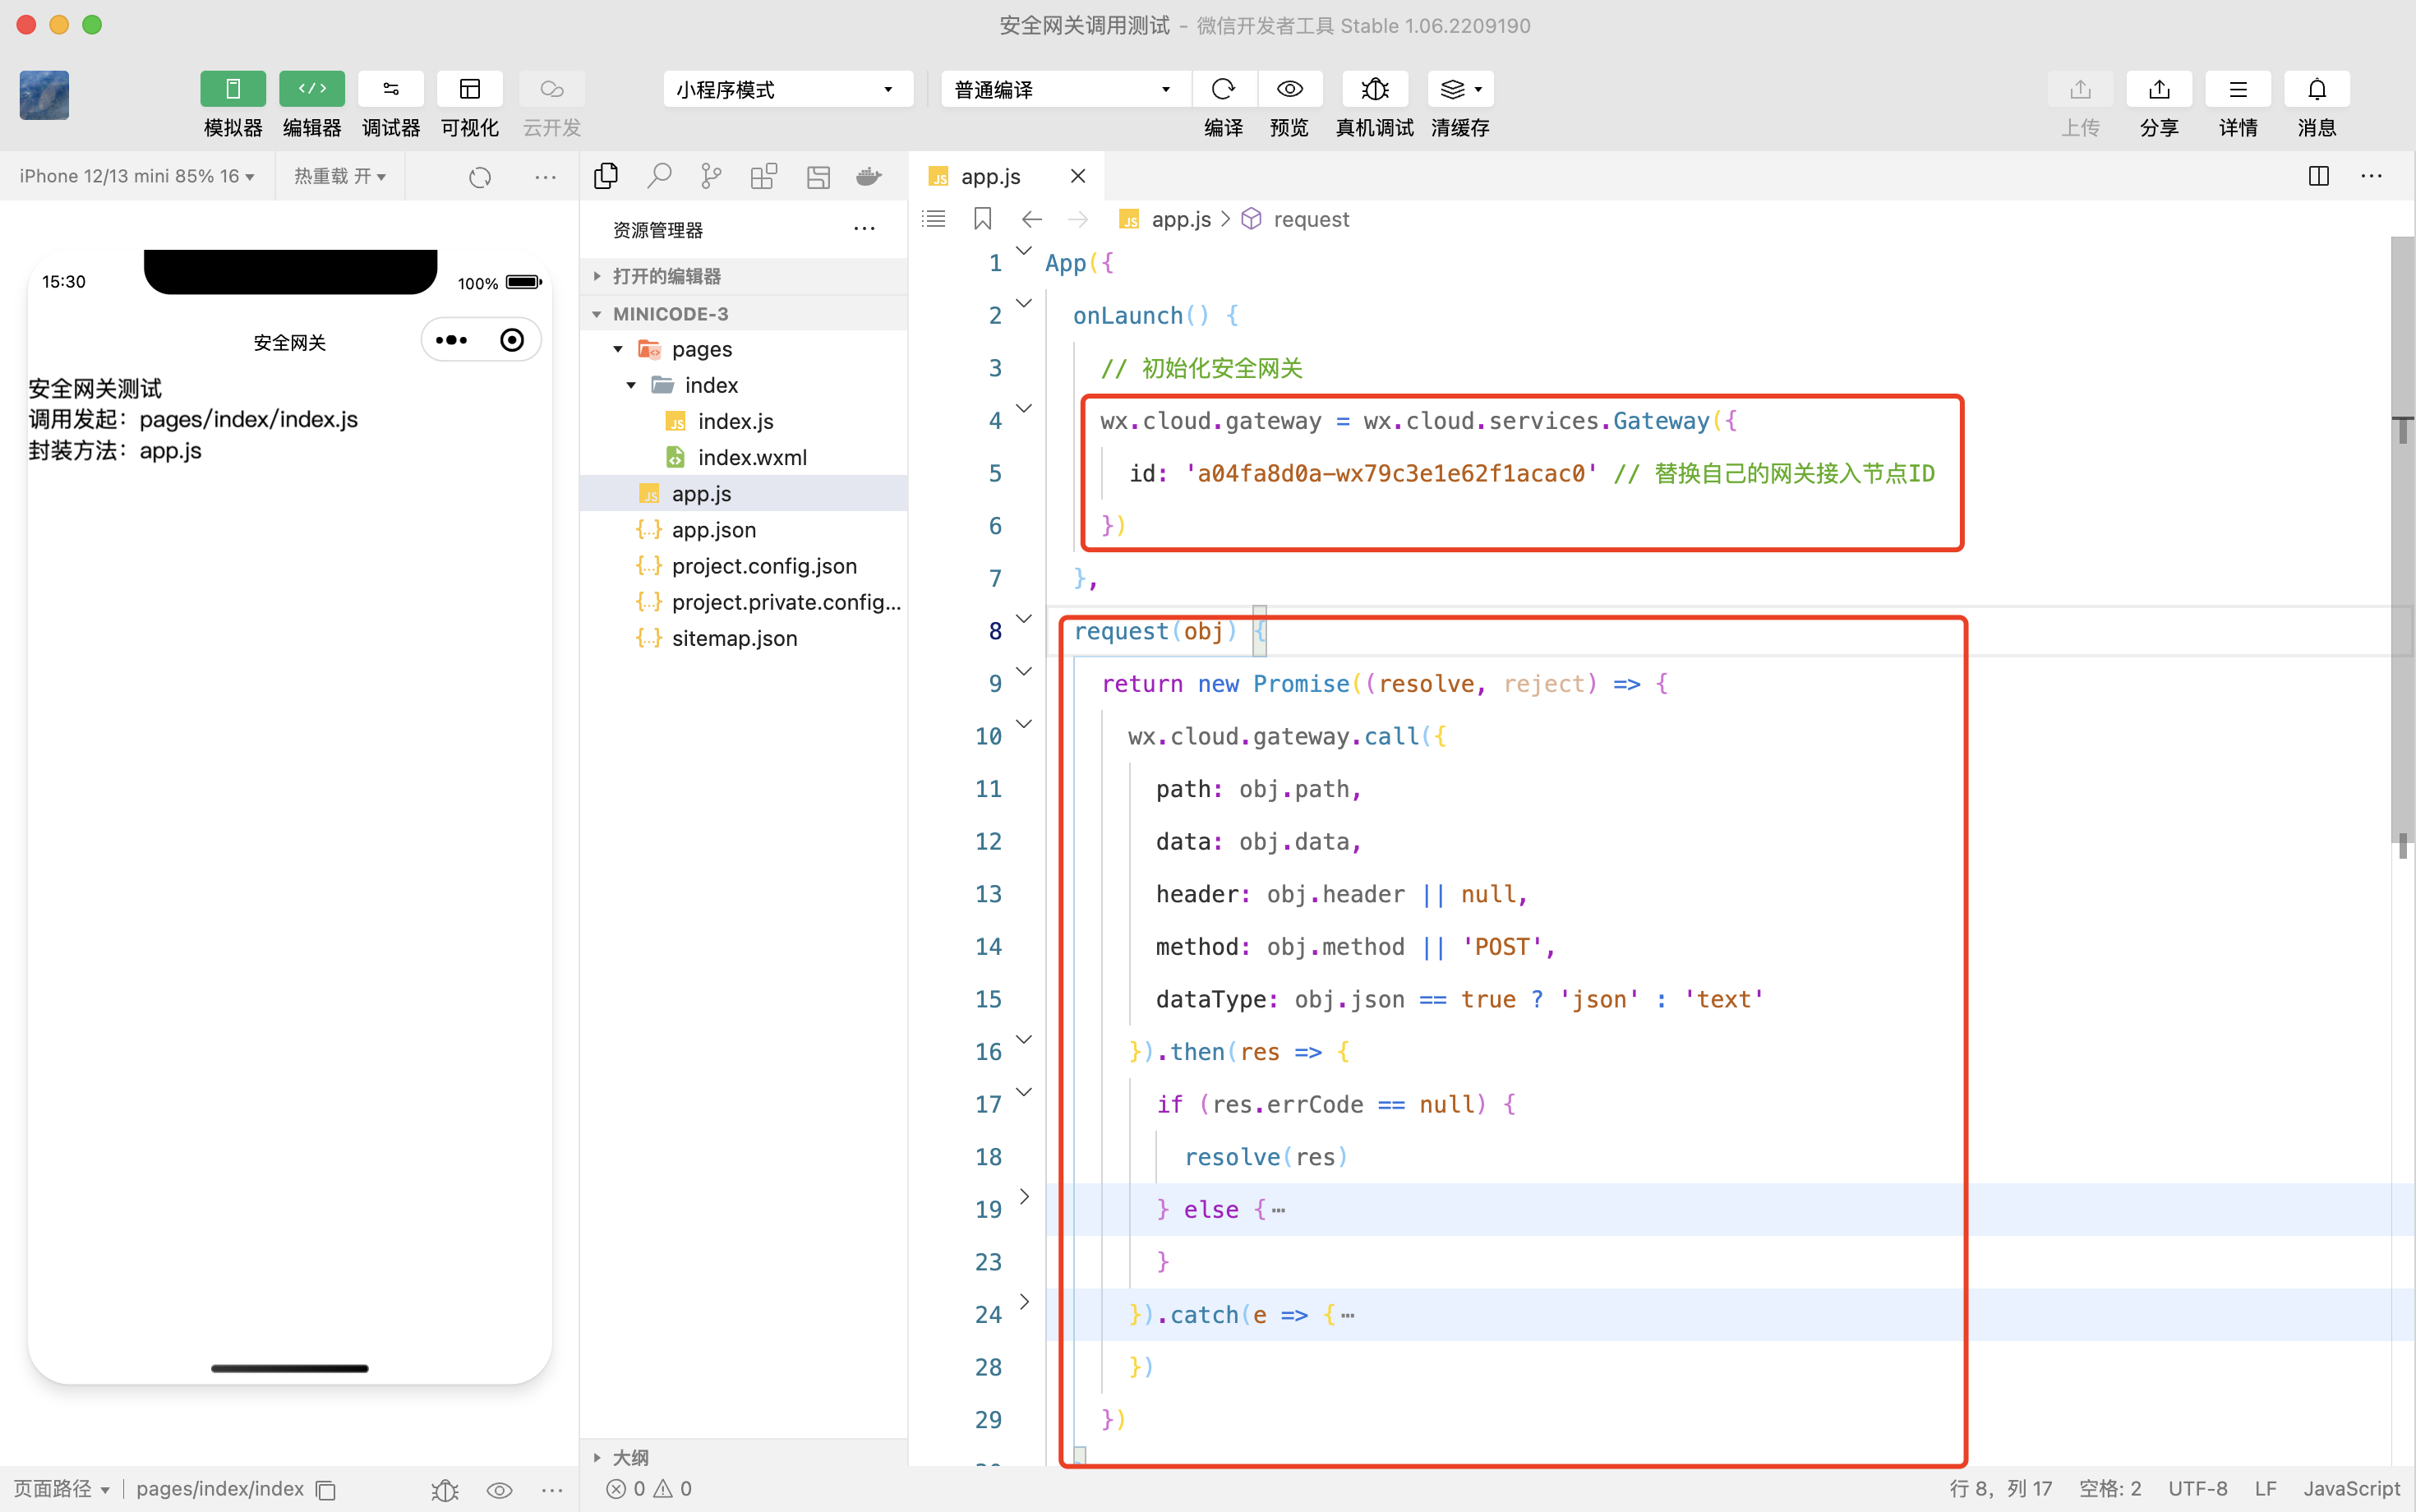Click the details (详情) button
This screenshot has height=1512, width=2416.
click(2237, 90)
